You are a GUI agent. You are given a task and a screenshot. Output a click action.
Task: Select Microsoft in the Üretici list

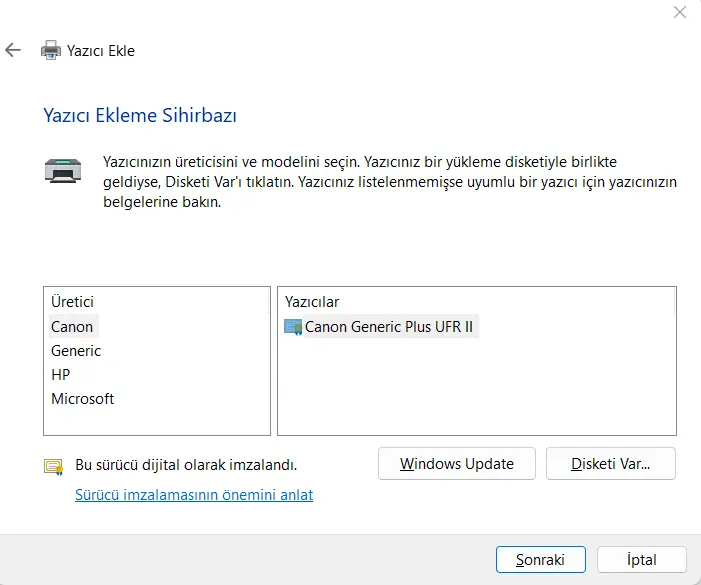coord(82,399)
